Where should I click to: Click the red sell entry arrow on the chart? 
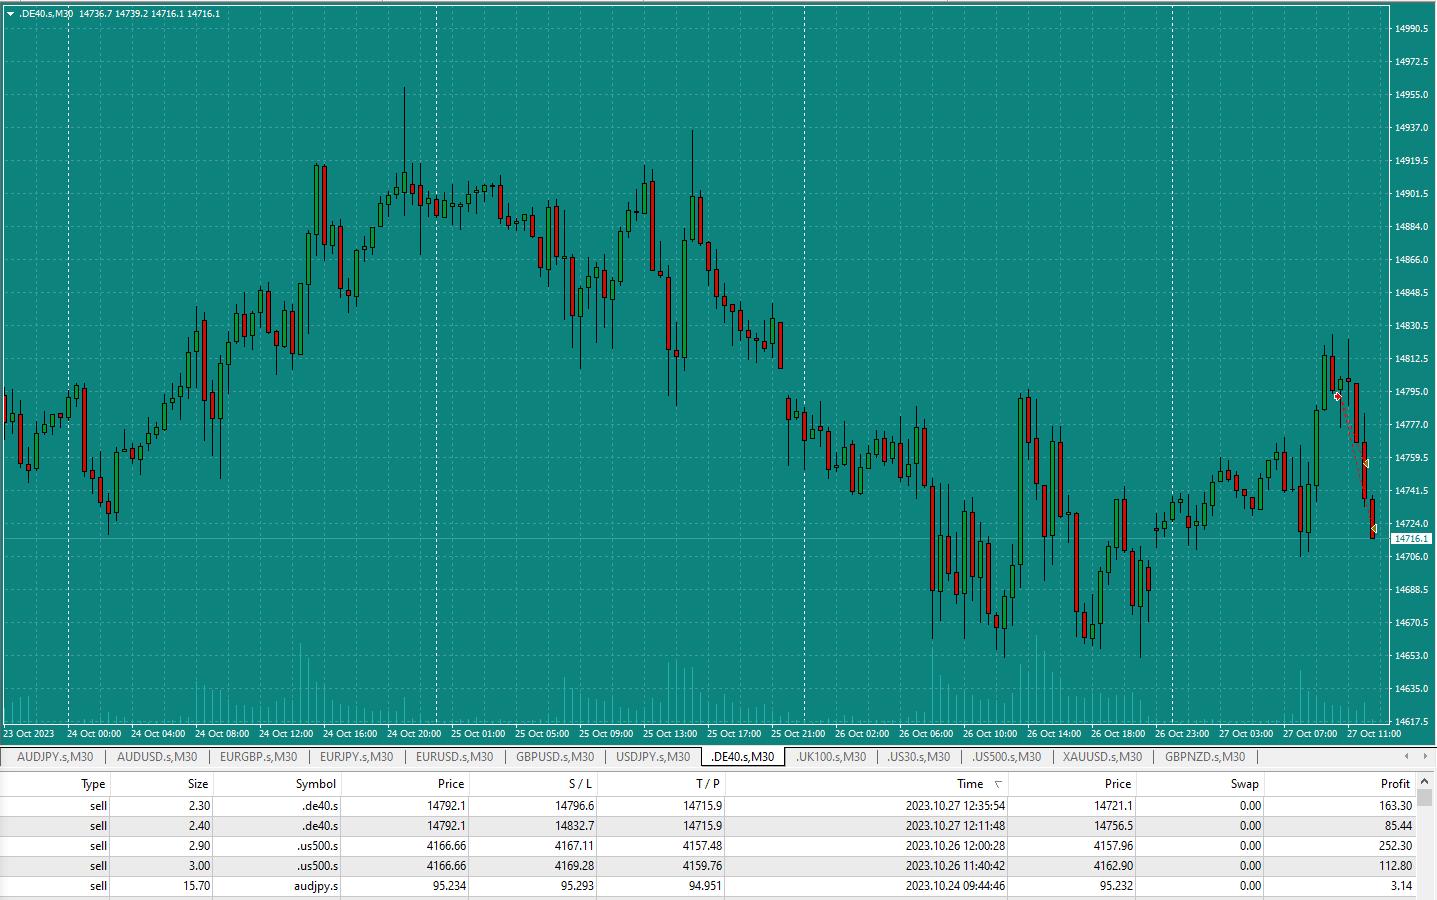[1338, 397]
